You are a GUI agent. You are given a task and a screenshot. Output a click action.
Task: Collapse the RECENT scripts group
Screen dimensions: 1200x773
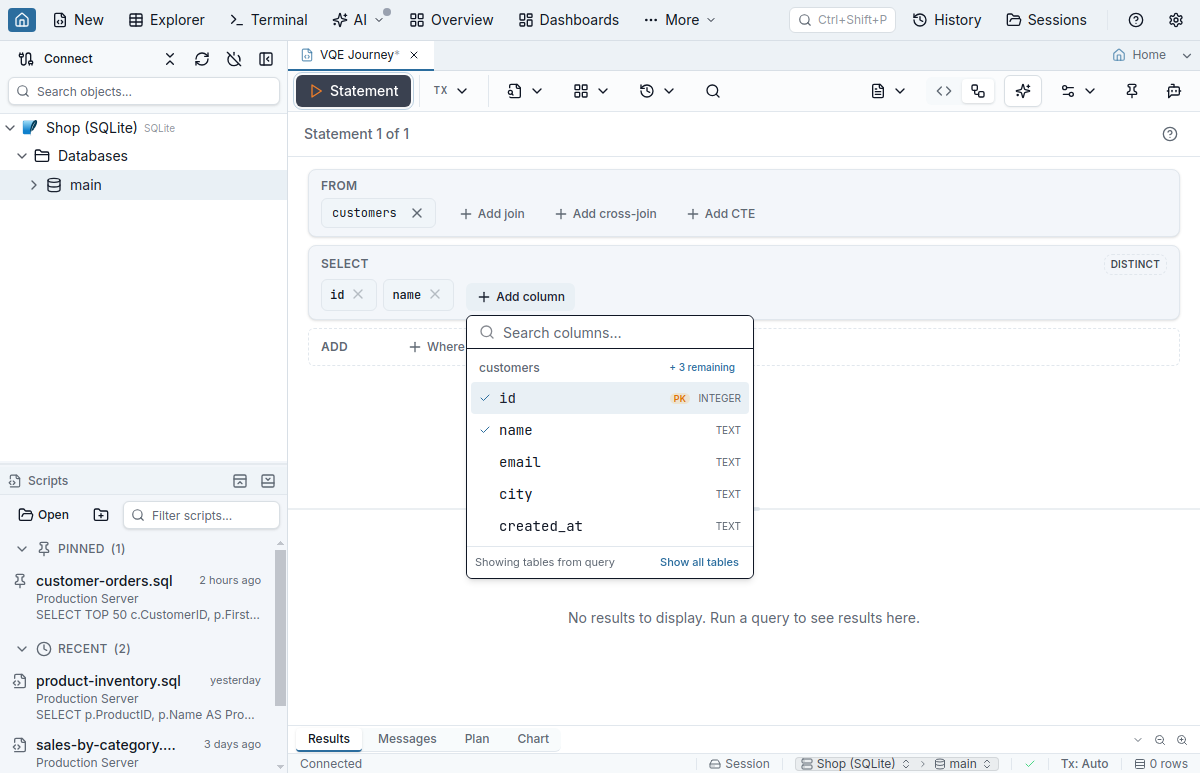(x=22, y=649)
